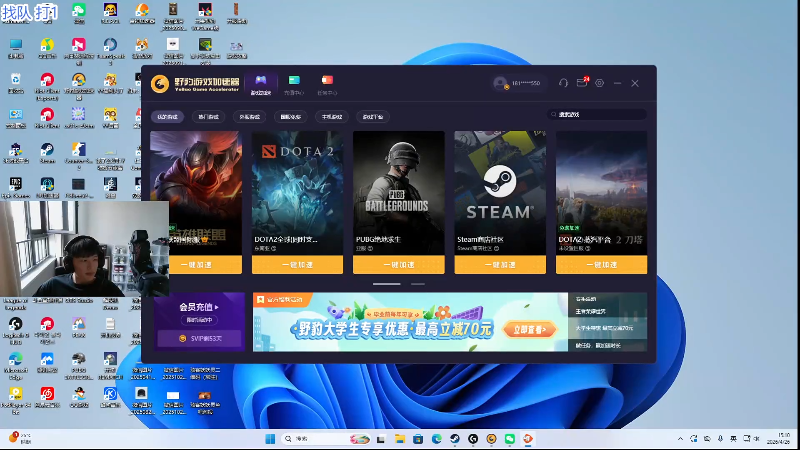Screen dimensions: 800x450
Task: Expand the system tray hidden icons chevron
Action: coord(680,439)
